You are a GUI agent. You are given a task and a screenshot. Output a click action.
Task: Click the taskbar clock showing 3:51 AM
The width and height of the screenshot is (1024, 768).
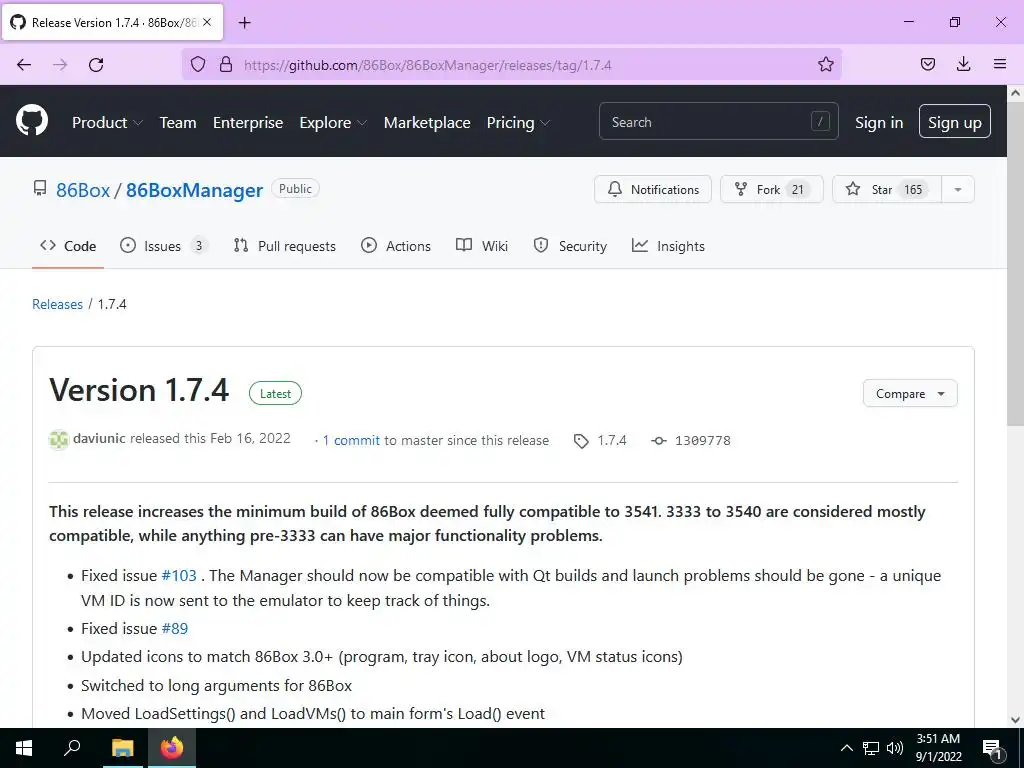coord(938,748)
